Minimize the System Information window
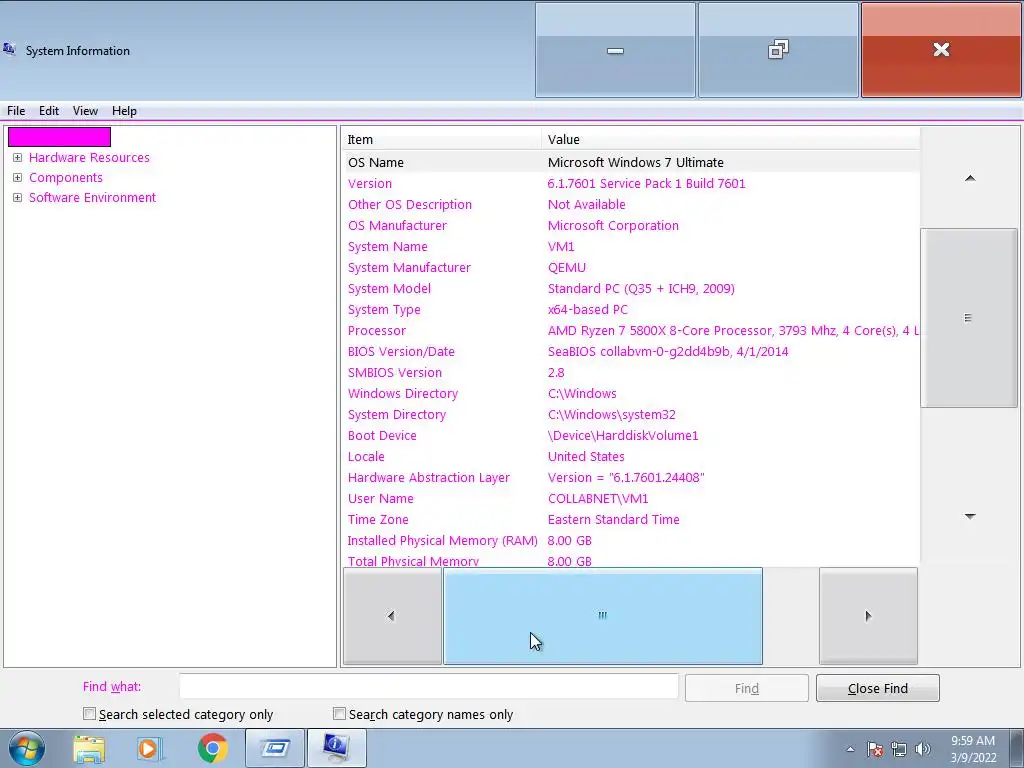The height and width of the screenshot is (768, 1024). (615, 50)
